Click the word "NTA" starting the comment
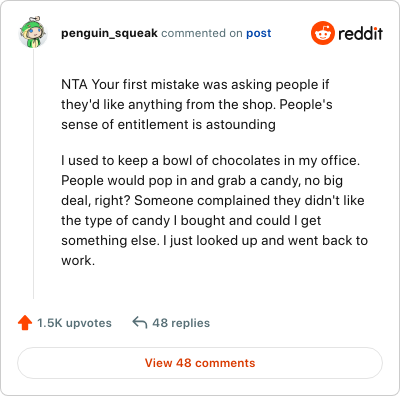400x396 pixels. [74, 85]
